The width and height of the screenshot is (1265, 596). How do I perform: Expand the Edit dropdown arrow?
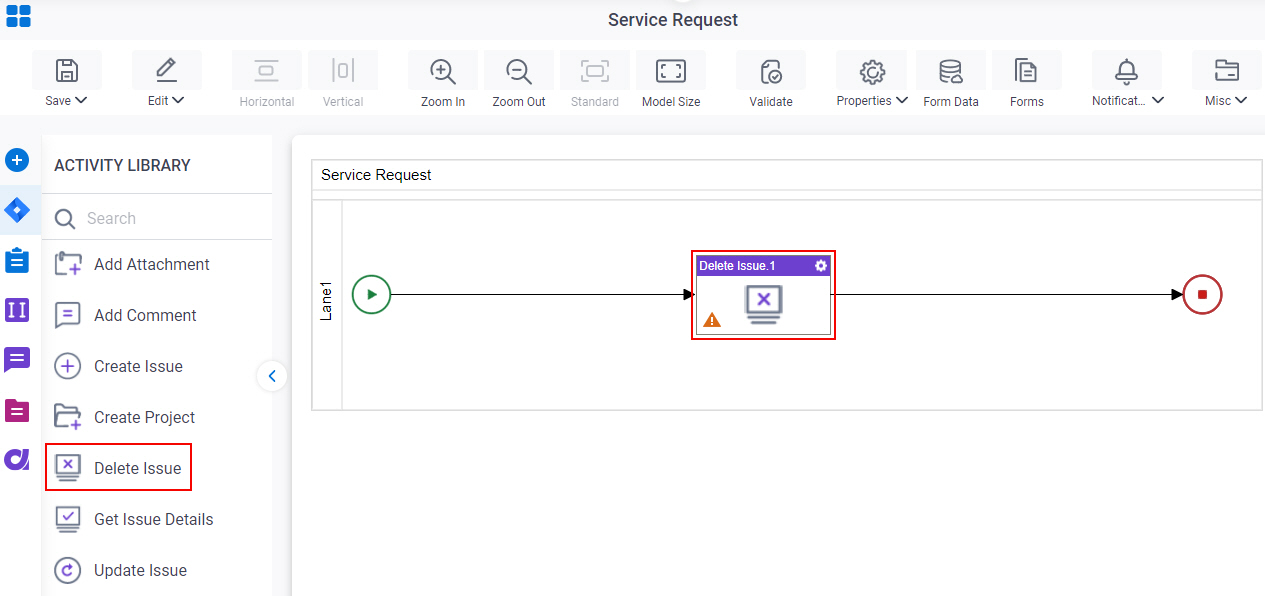(x=178, y=100)
